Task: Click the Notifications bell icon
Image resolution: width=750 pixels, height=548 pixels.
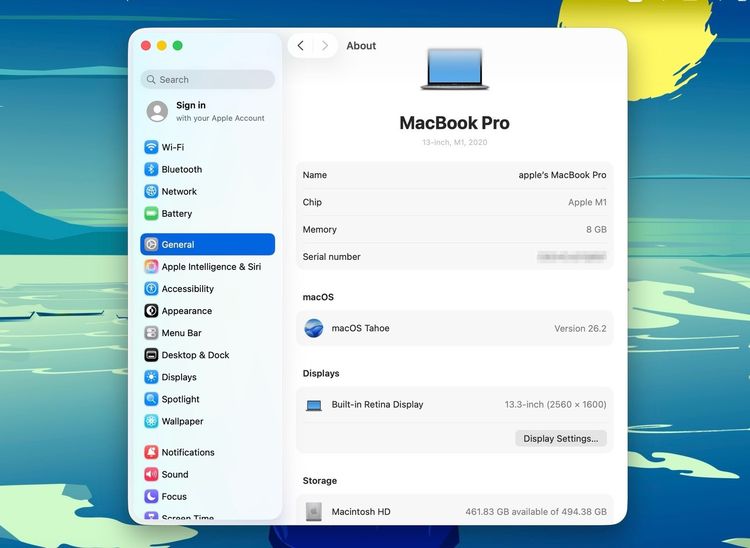Action: [151, 452]
